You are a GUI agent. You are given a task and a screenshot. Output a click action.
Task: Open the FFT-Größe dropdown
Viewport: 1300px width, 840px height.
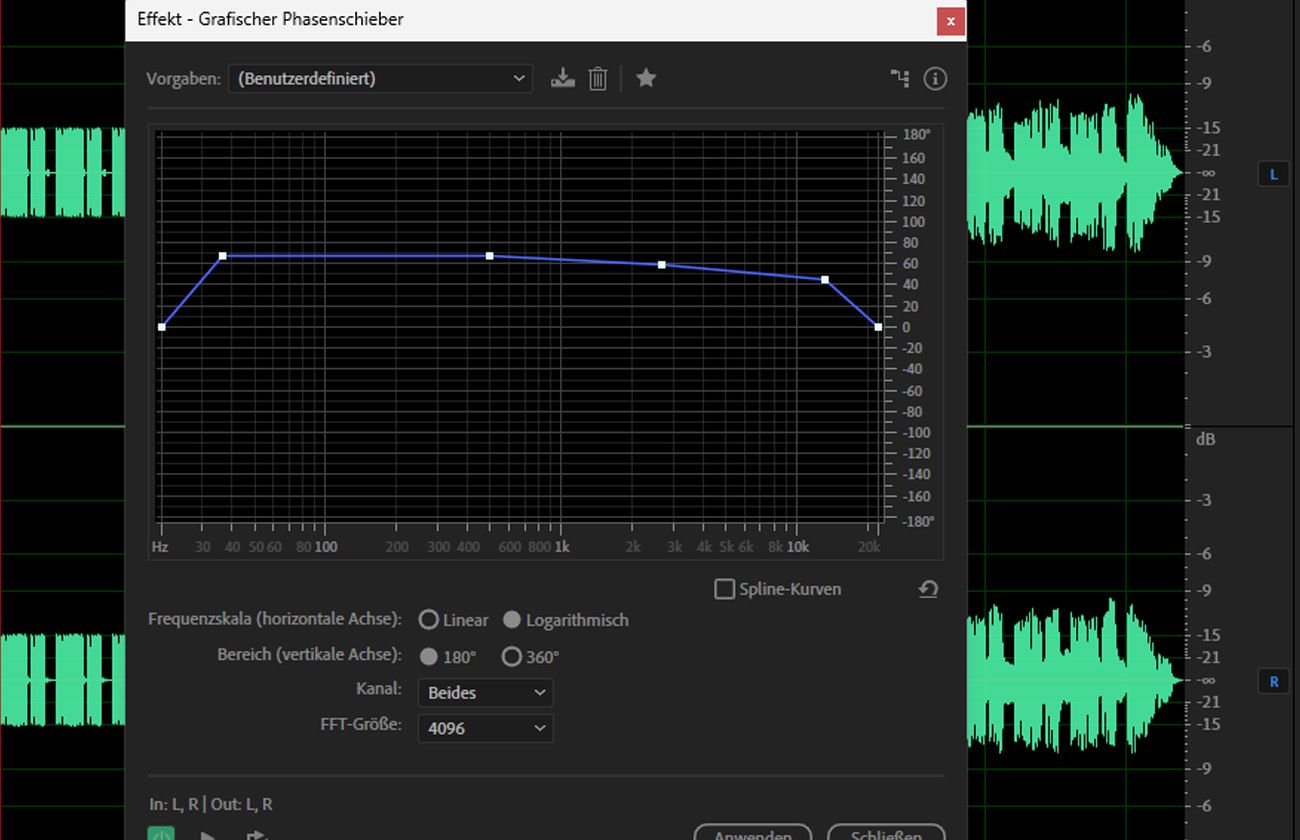485,728
